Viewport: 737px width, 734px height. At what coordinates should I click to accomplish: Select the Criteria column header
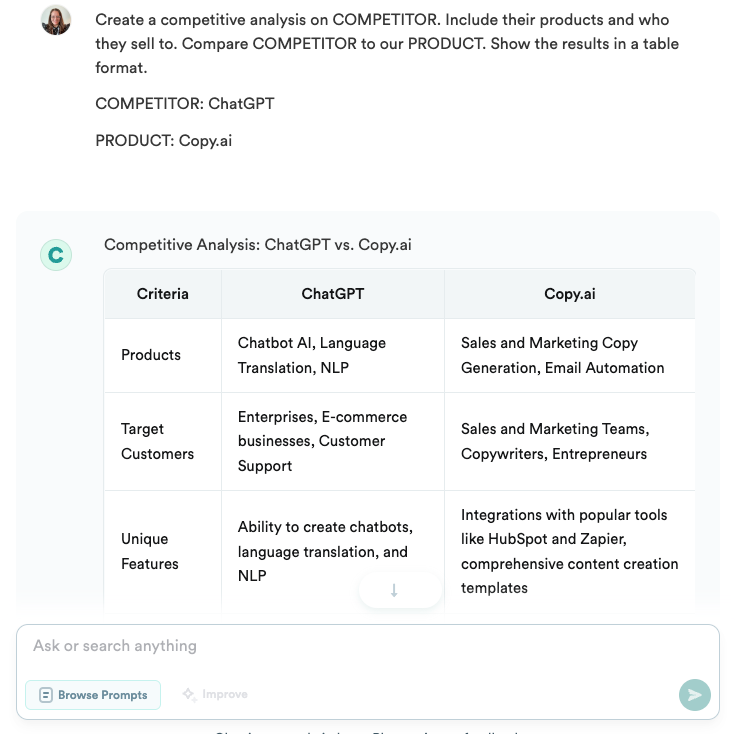tap(163, 294)
